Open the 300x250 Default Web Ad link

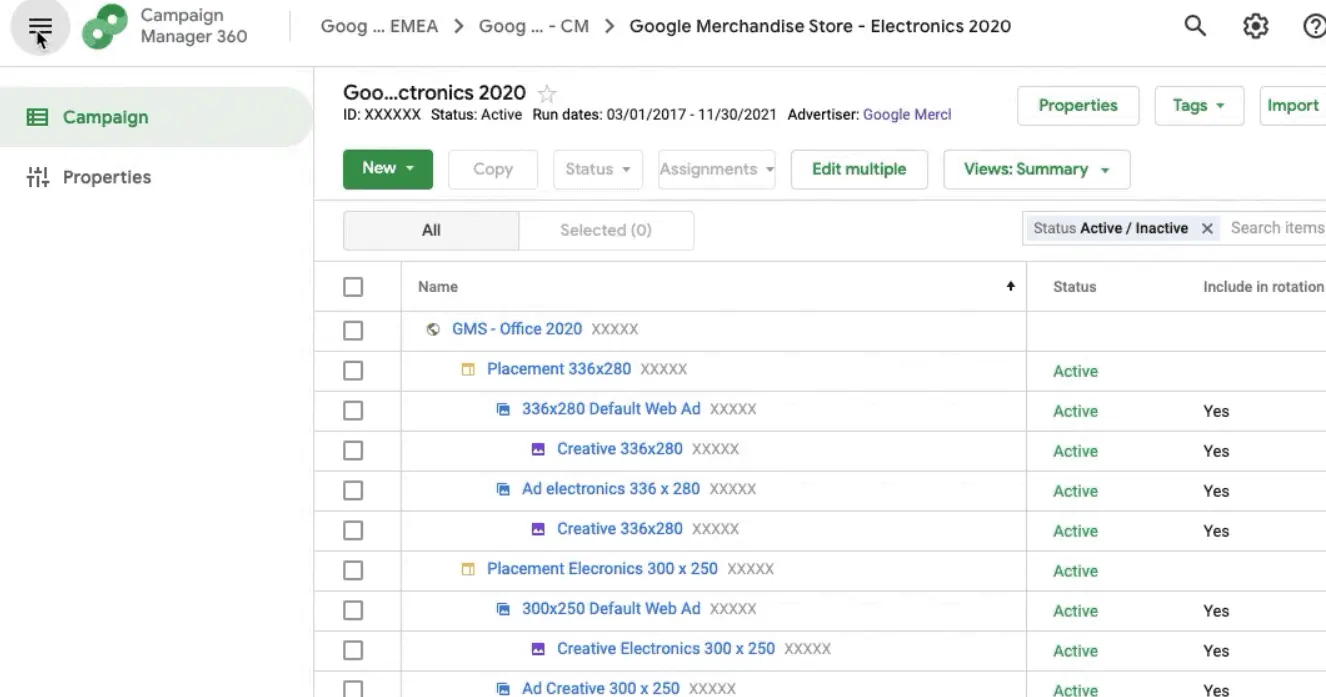point(611,609)
